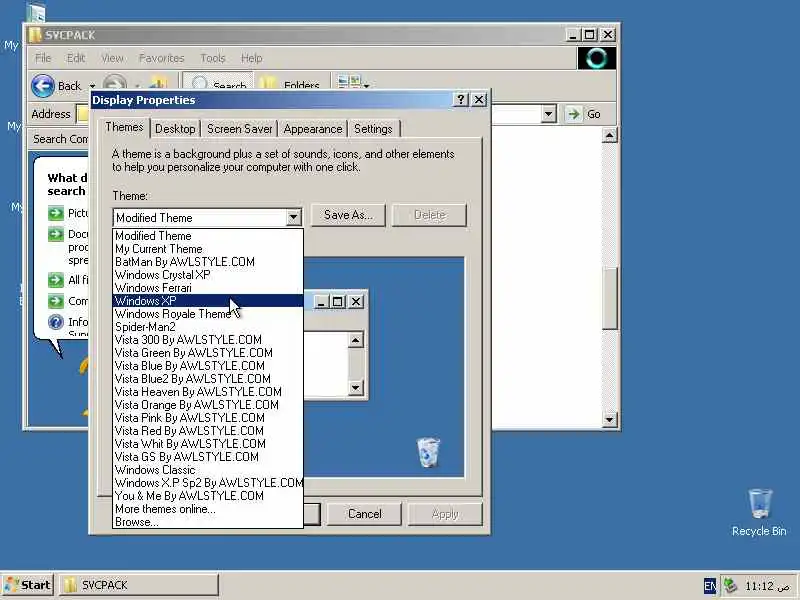Screen dimensions: 800x600
Task: Select the Themes tab
Action: coord(124,128)
